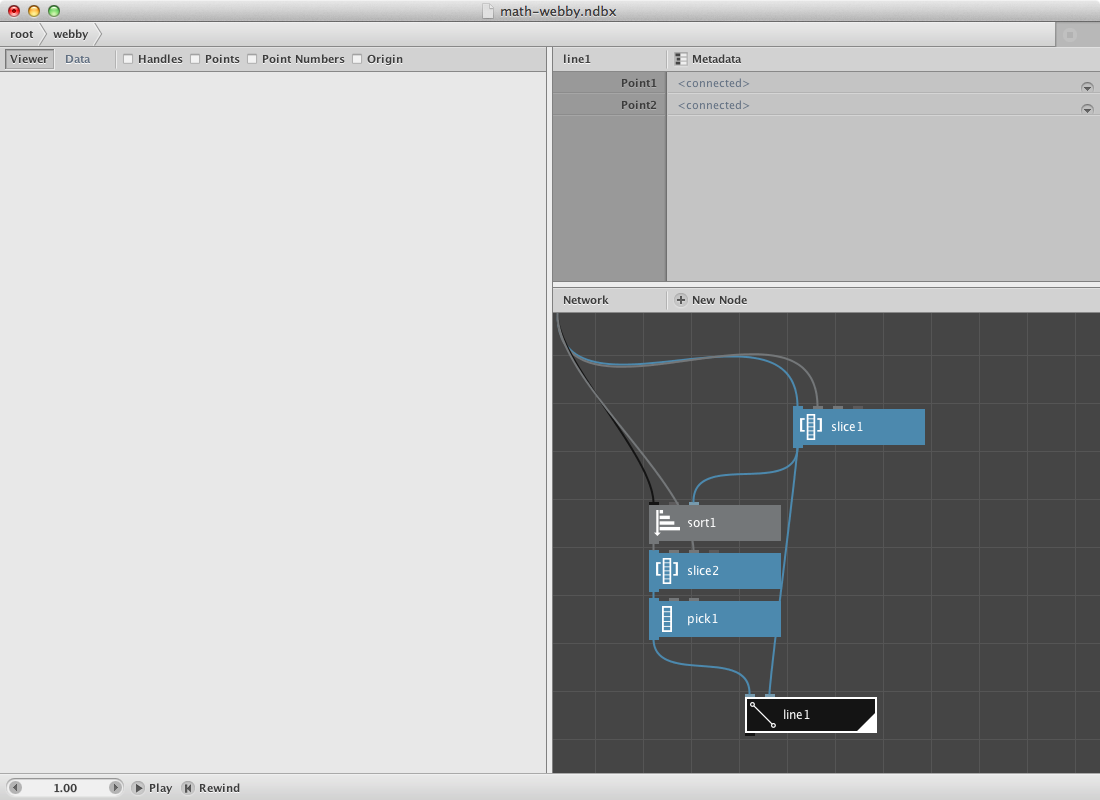Click the line1 node icon
The width and height of the screenshot is (1100, 800).
coord(763,715)
